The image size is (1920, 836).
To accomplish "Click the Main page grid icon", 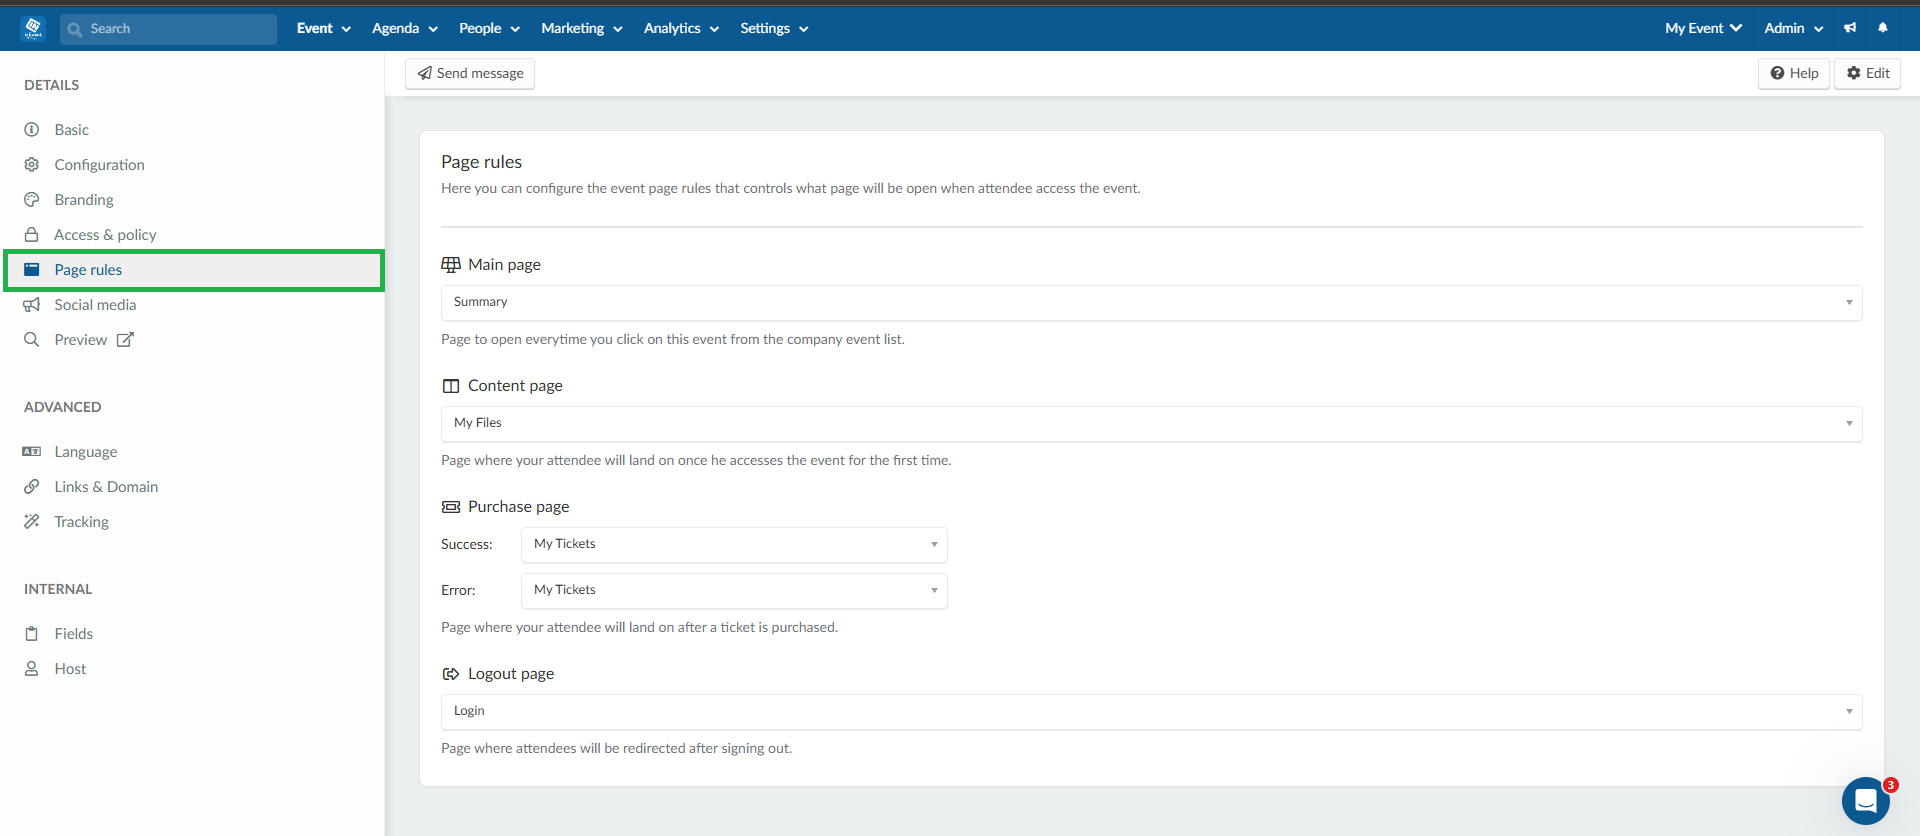I will [x=451, y=265].
